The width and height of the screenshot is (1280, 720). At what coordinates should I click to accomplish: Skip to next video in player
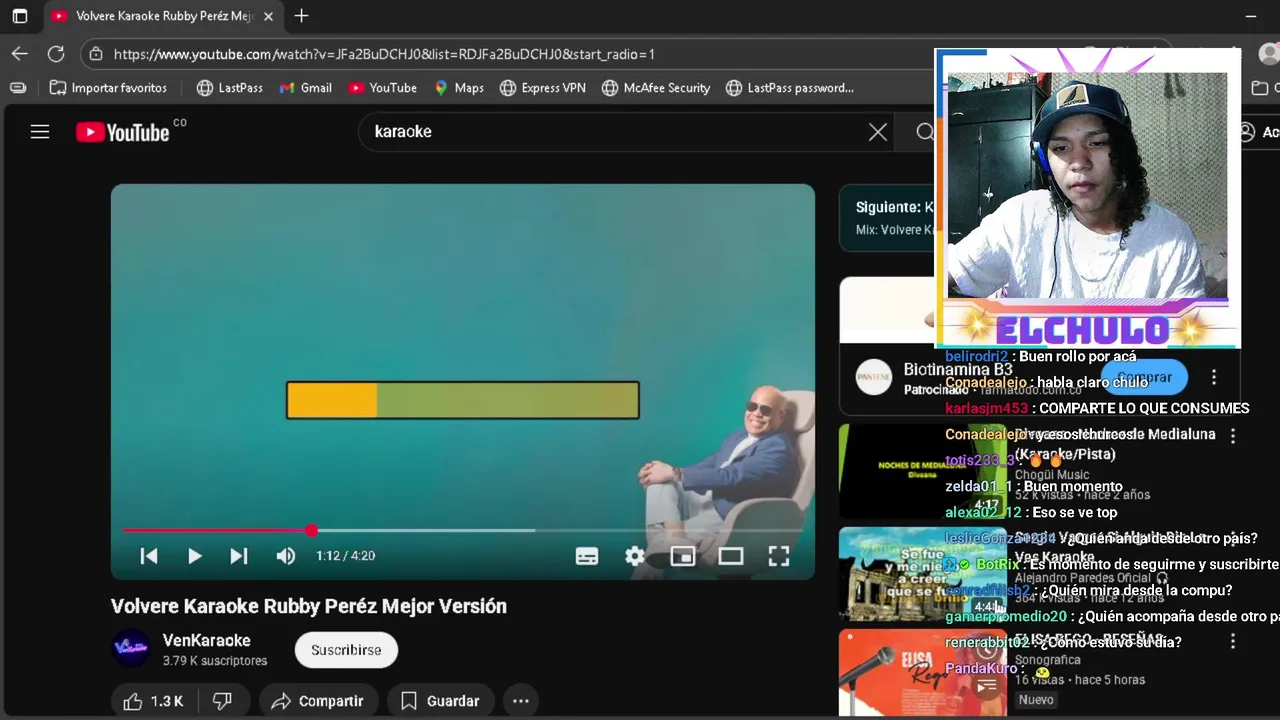click(x=239, y=556)
